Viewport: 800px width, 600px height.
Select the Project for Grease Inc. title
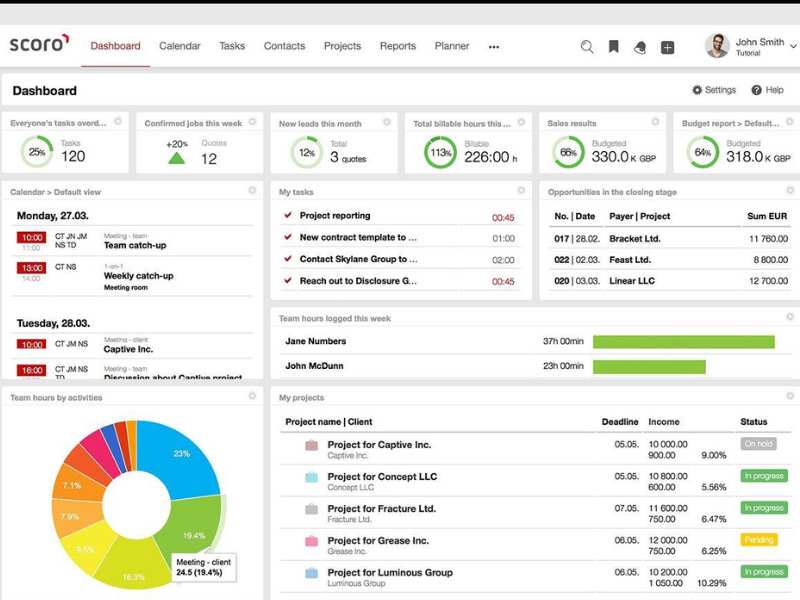pos(378,541)
